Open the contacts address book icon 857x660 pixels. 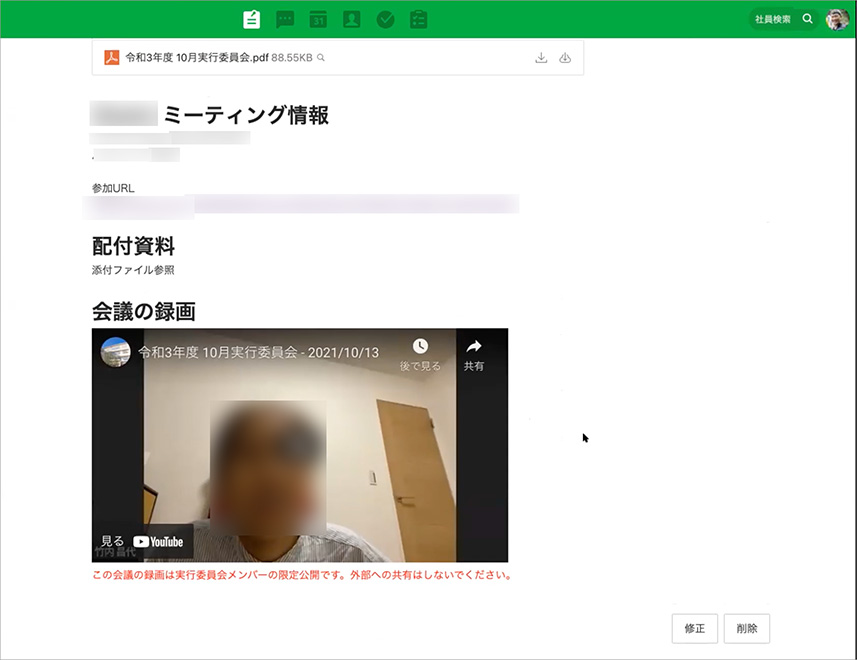pyautogui.click(x=351, y=19)
